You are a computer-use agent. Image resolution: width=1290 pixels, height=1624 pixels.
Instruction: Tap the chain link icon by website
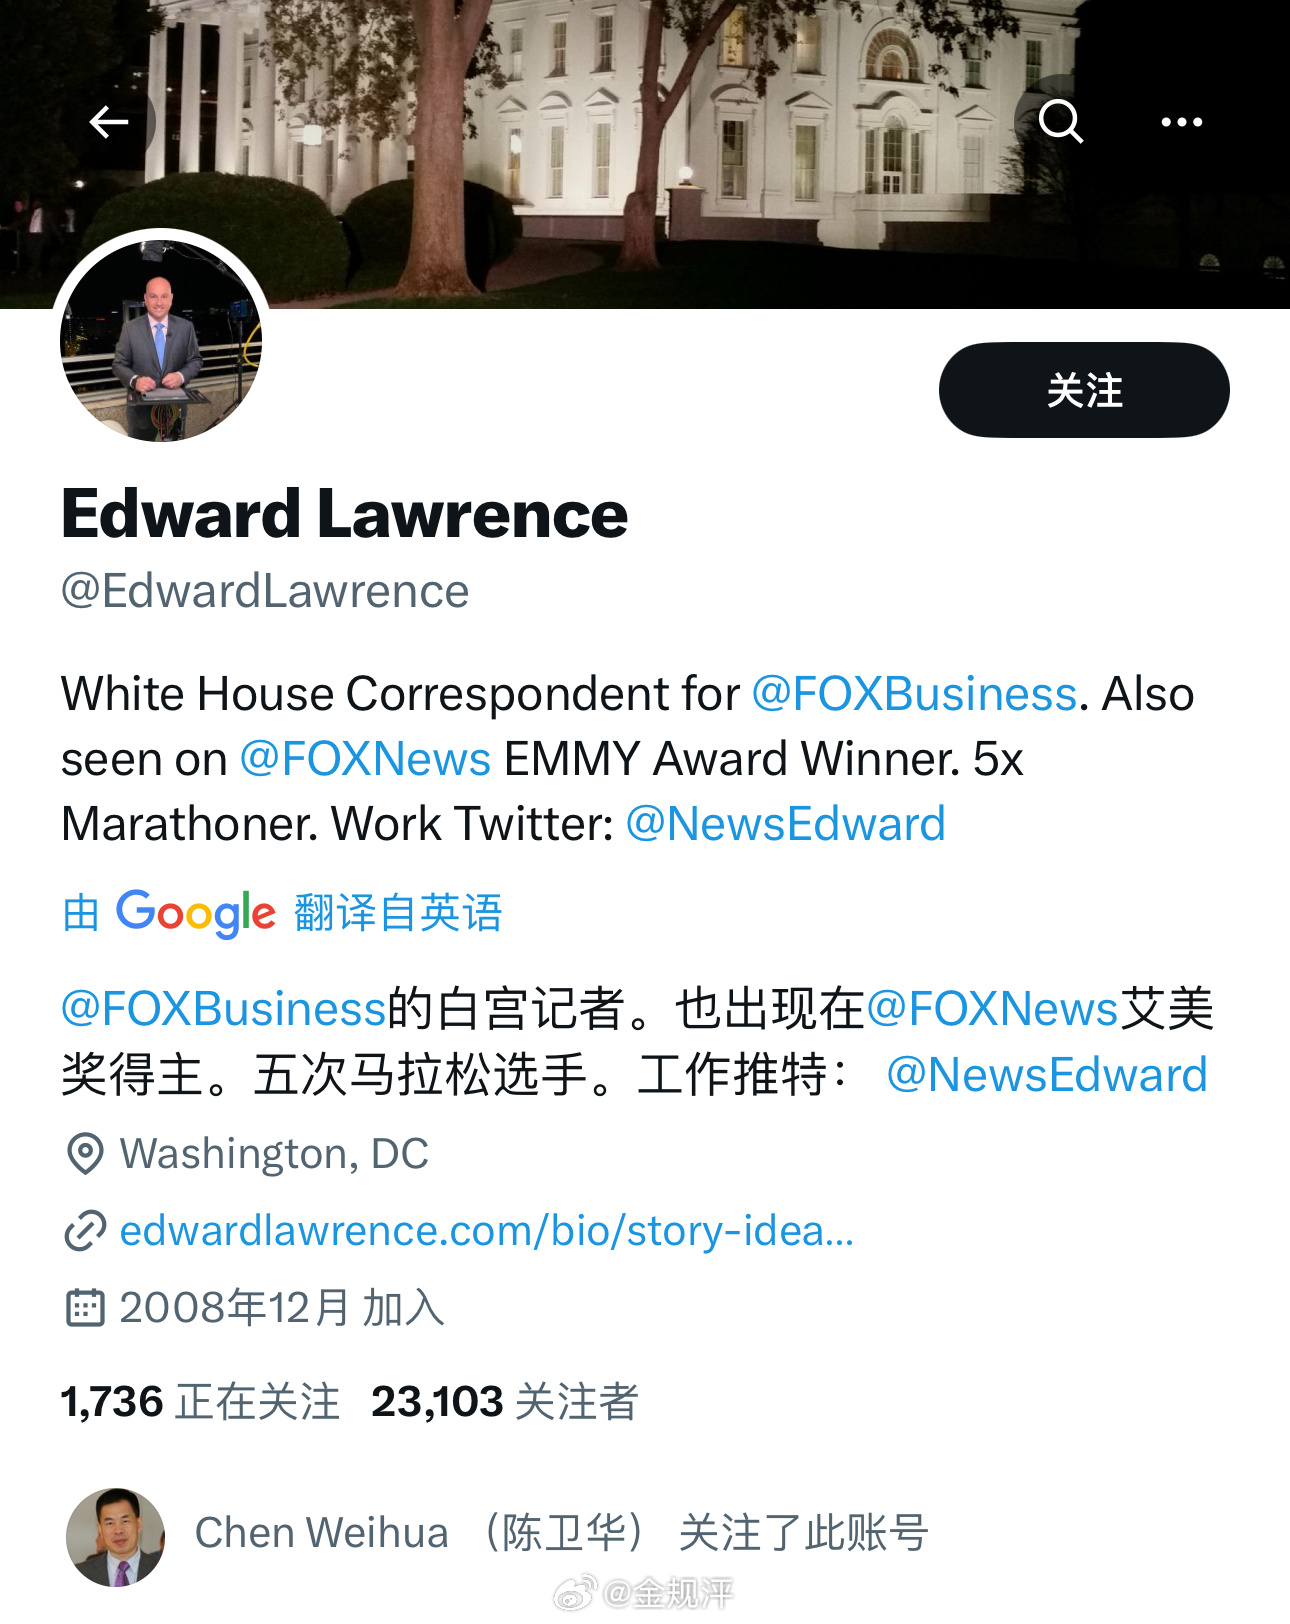click(x=85, y=1231)
